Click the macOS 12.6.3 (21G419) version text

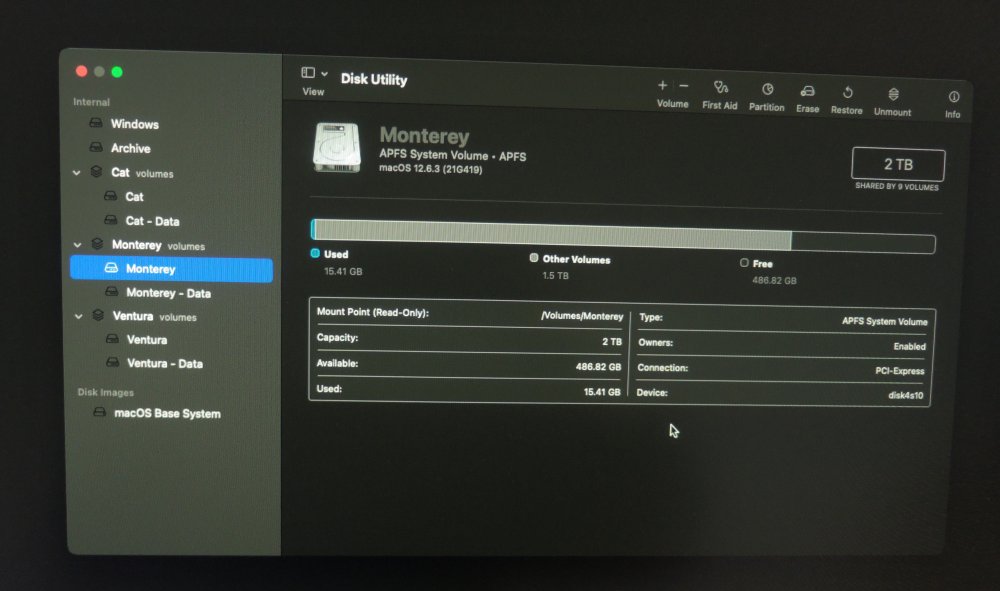pyautogui.click(x=430, y=169)
